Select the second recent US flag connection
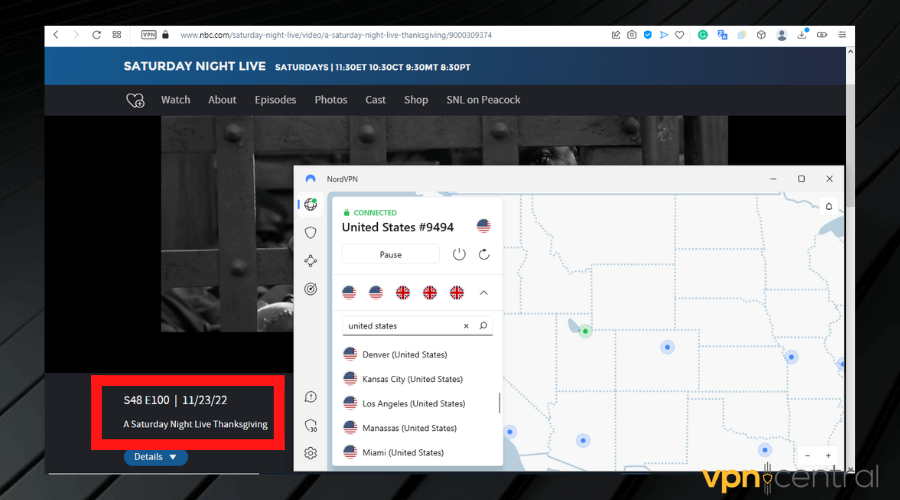This screenshot has width=900, height=500. point(376,293)
